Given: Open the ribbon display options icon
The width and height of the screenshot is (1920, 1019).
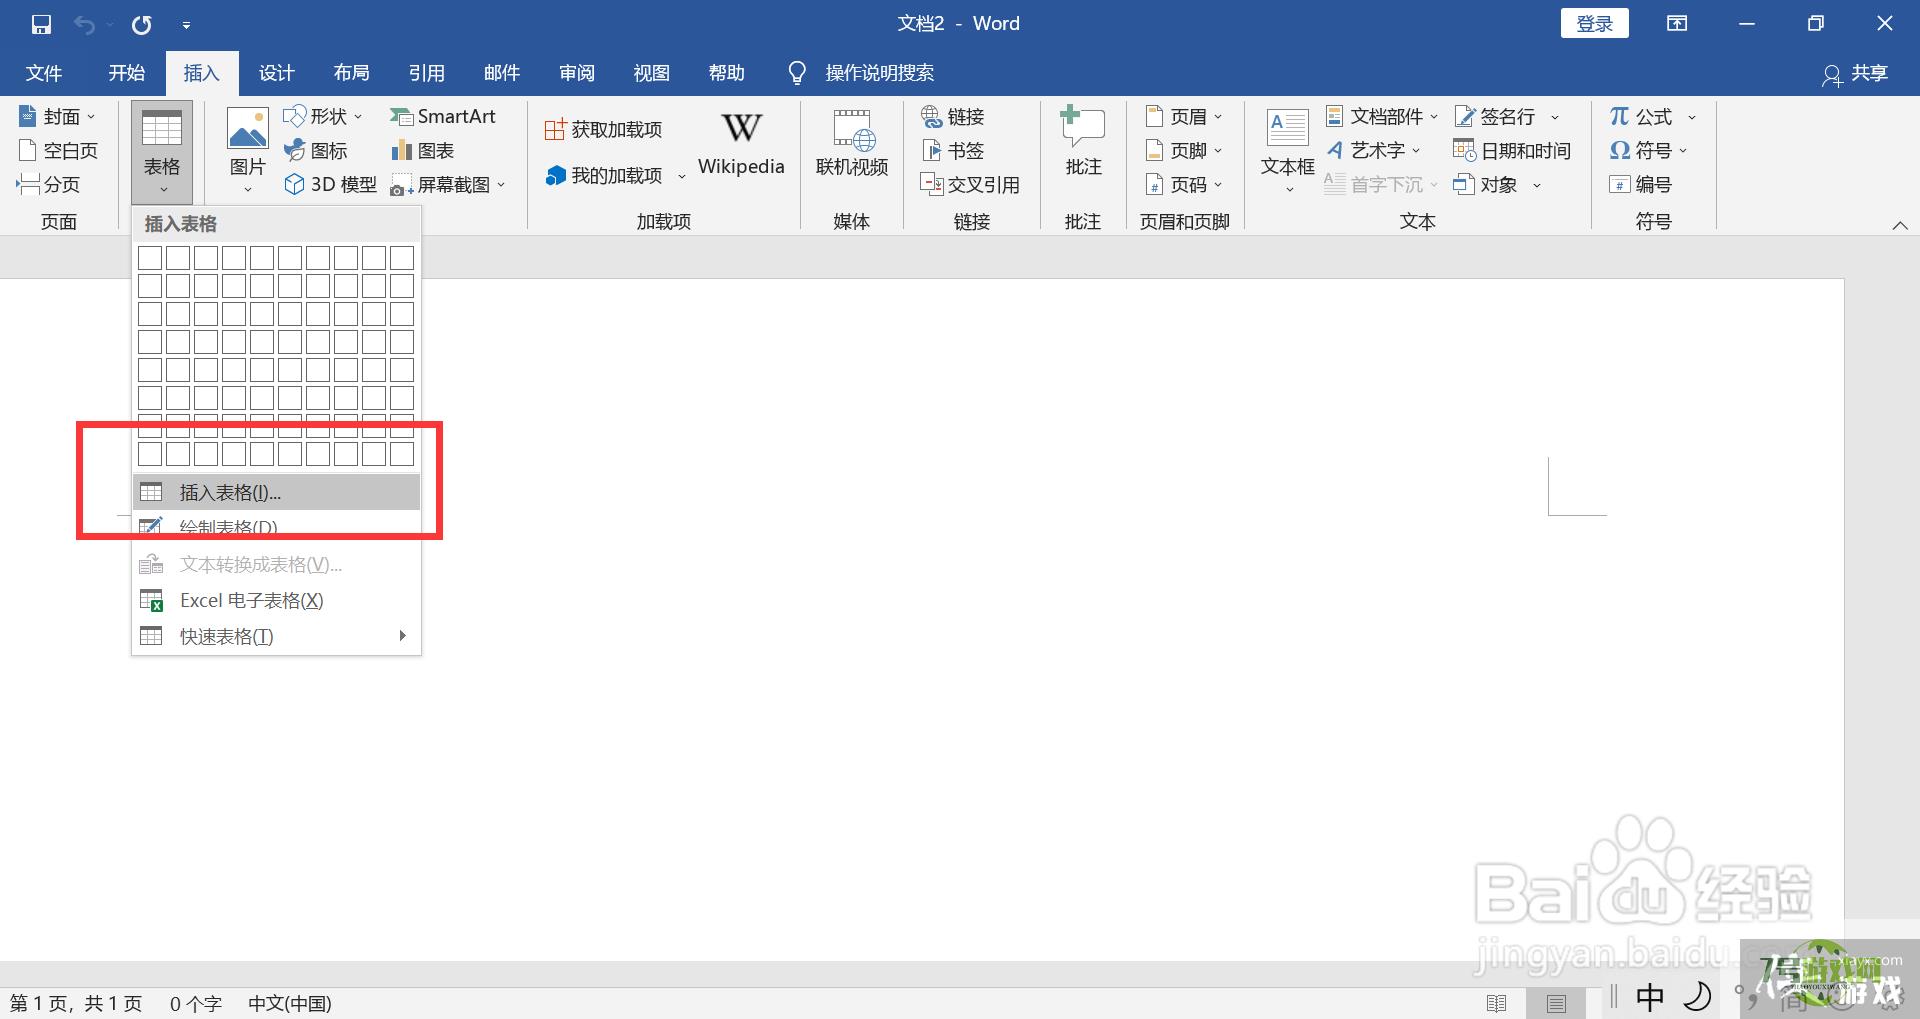Looking at the screenshot, I should [x=1677, y=24].
